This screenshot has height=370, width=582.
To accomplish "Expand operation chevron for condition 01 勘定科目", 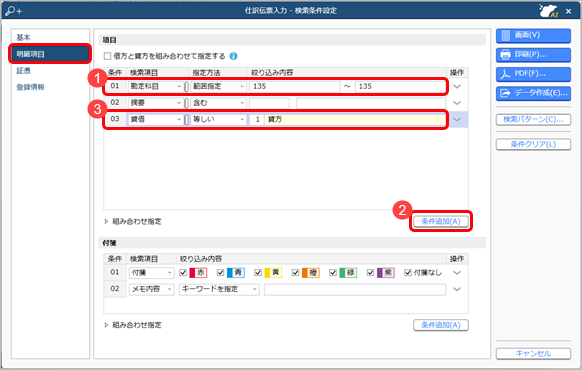I will [457, 86].
